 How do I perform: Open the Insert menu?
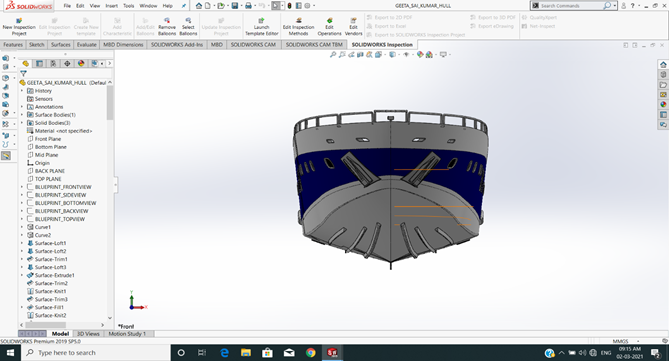111,6
